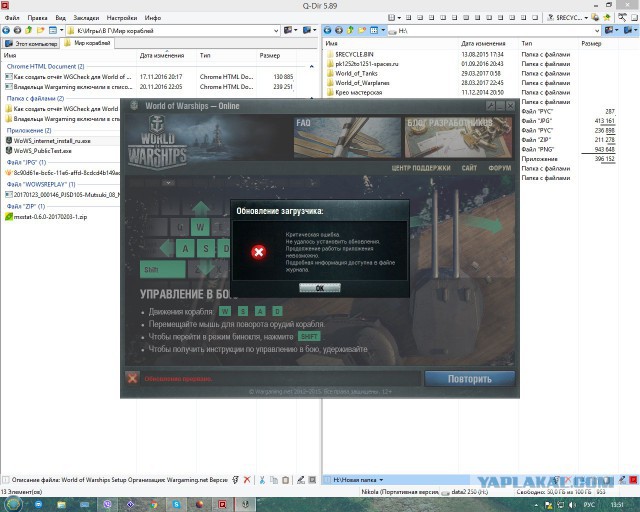Go back in the right pane
Image resolution: width=640 pixels, height=512 pixels.
click(327, 30)
